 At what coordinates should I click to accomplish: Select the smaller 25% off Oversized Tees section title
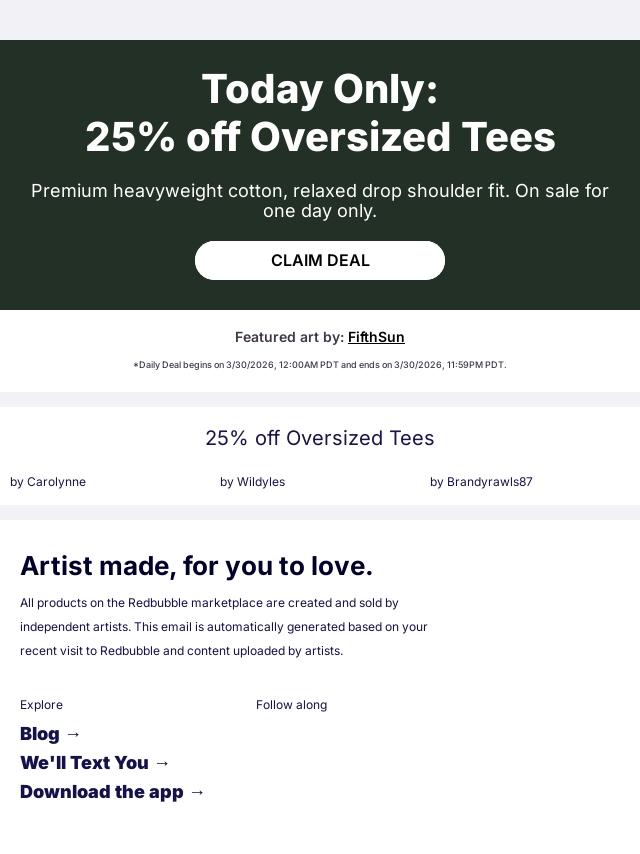(320, 438)
